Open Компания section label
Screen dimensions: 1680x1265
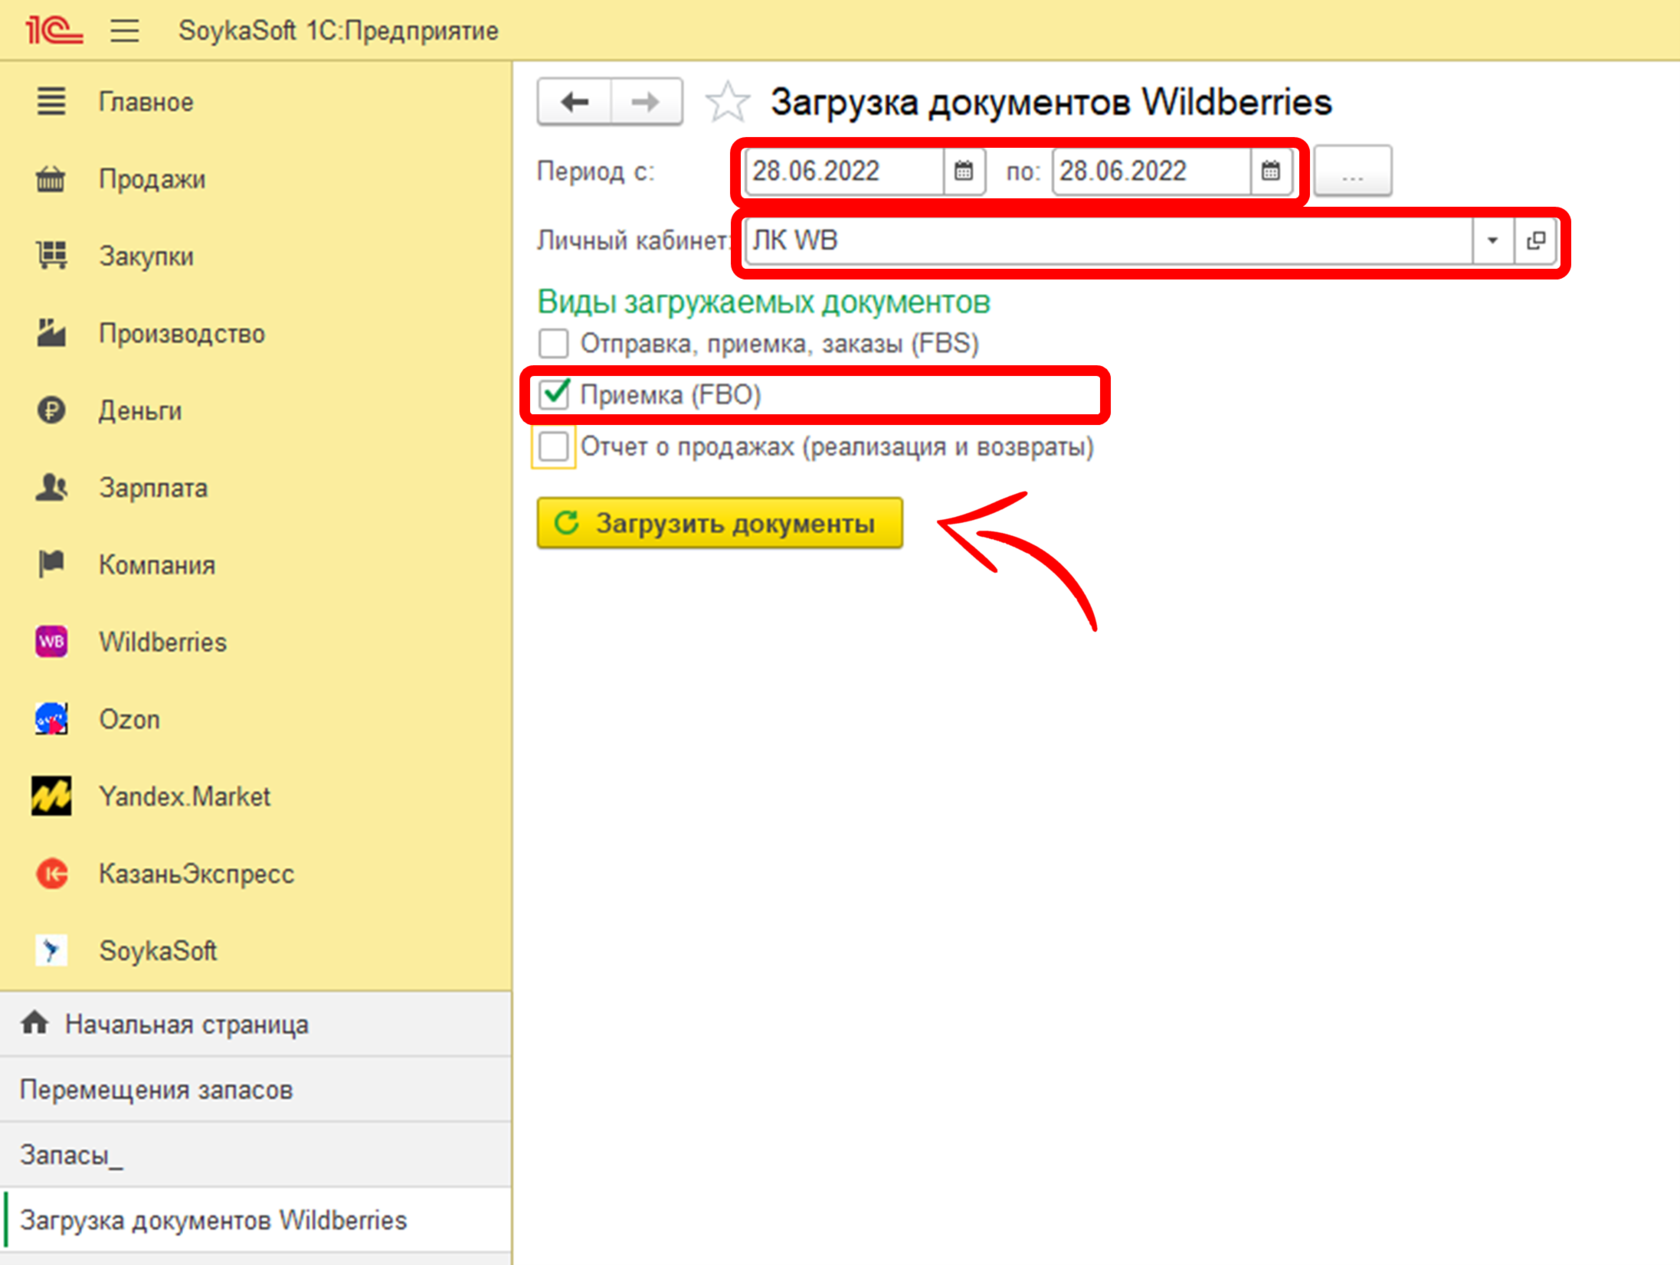point(157,565)
